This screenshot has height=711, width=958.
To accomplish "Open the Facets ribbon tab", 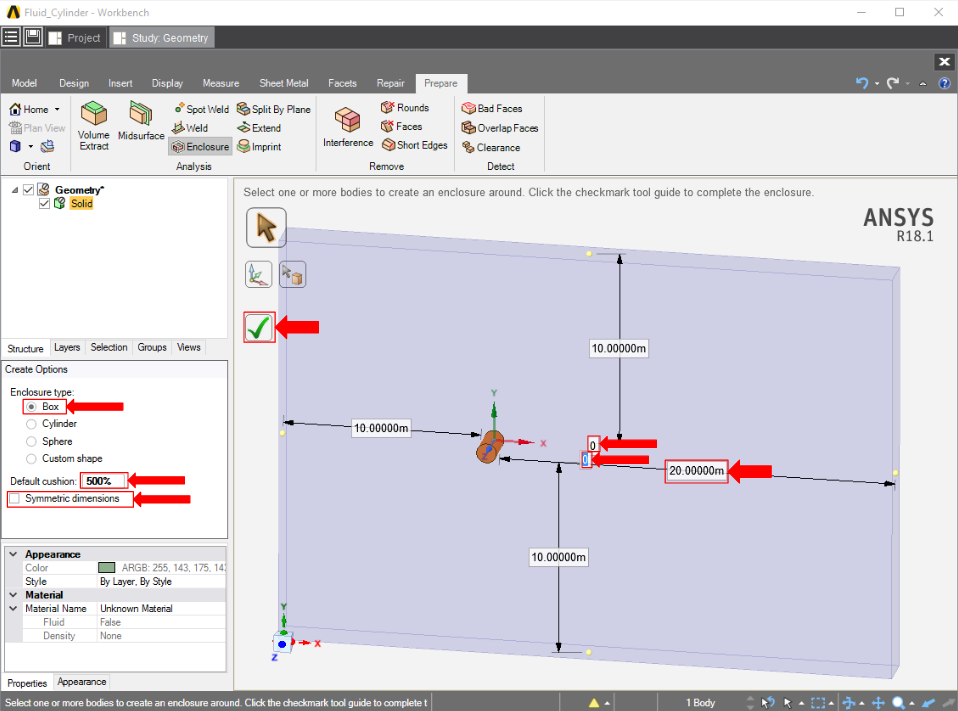I will 342,83.
